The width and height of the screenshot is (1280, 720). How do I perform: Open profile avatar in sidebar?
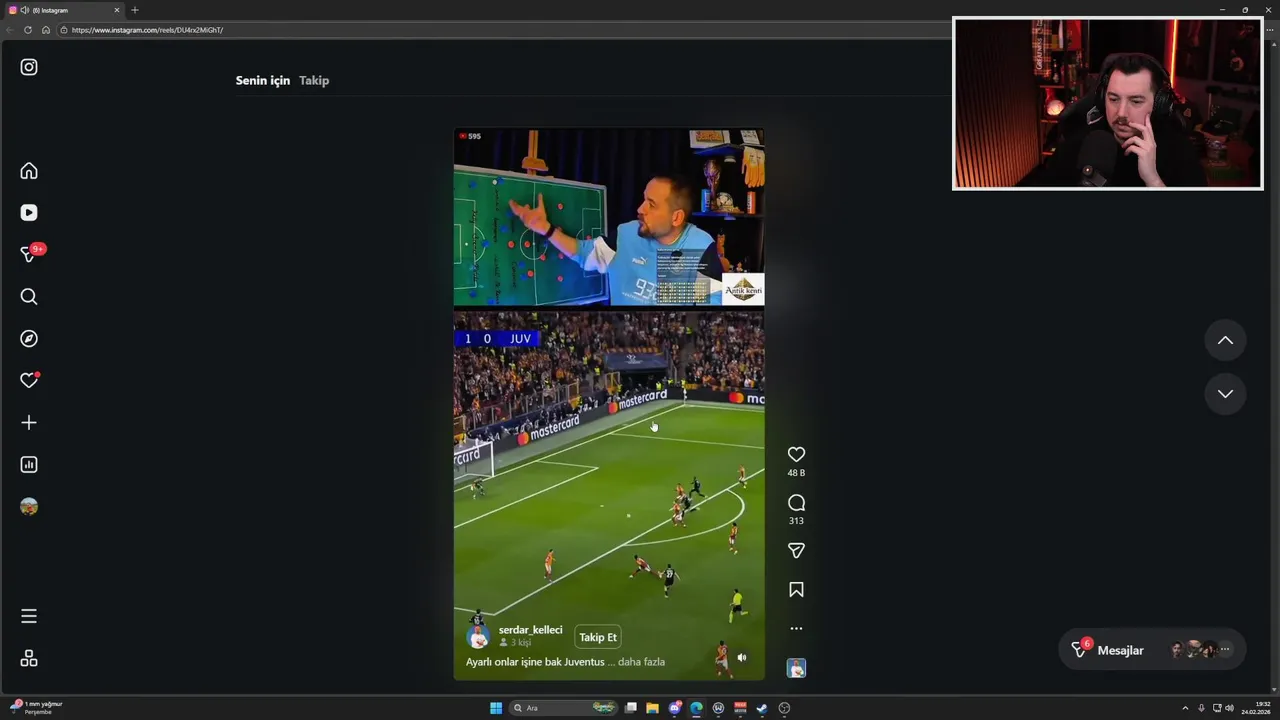(x=29, y=507)
